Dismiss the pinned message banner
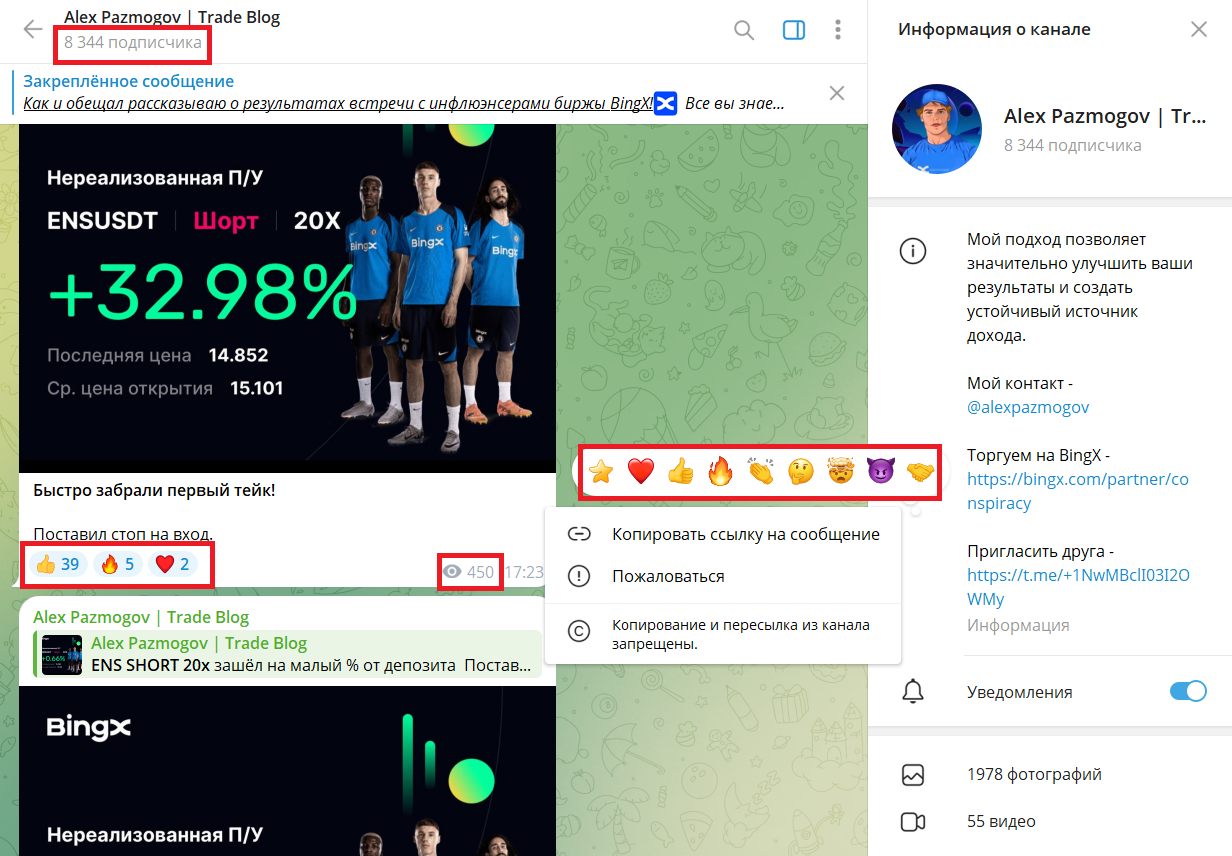The width and height of the screenshot is (1232, 856). point(837,93)
